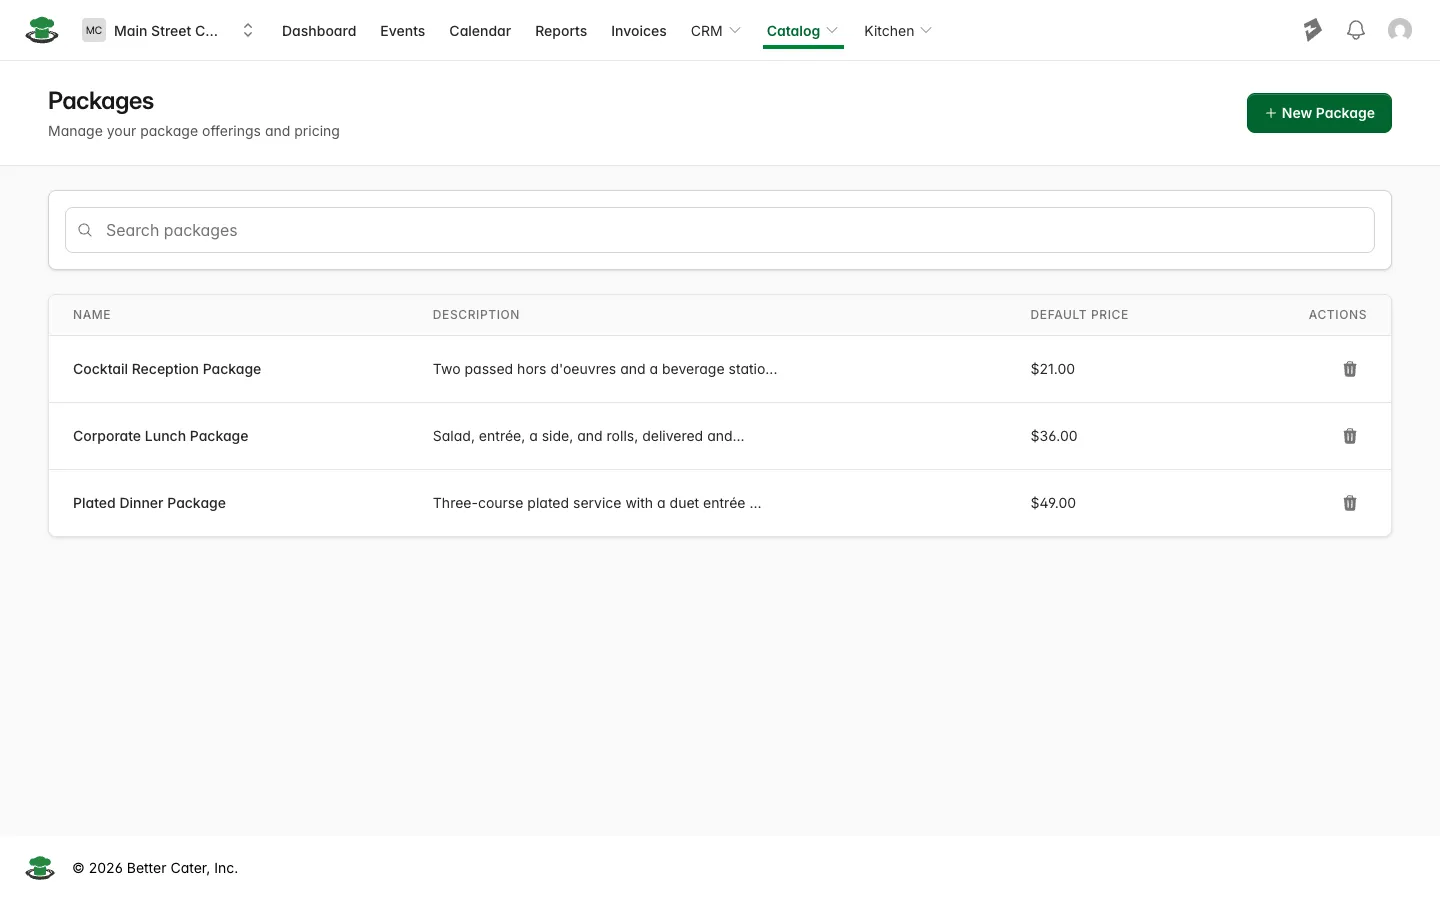Switch to the Calendar page

480,31
